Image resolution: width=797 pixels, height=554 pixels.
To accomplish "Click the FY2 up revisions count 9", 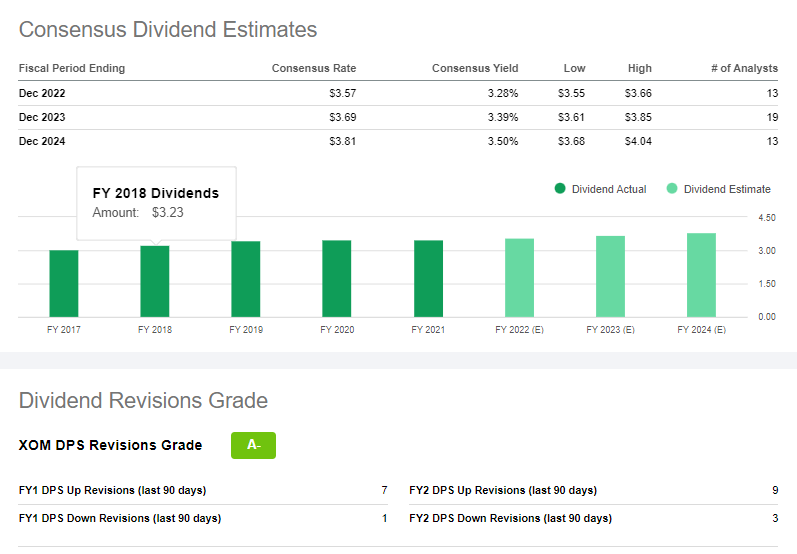I will (x=775, y=490).
